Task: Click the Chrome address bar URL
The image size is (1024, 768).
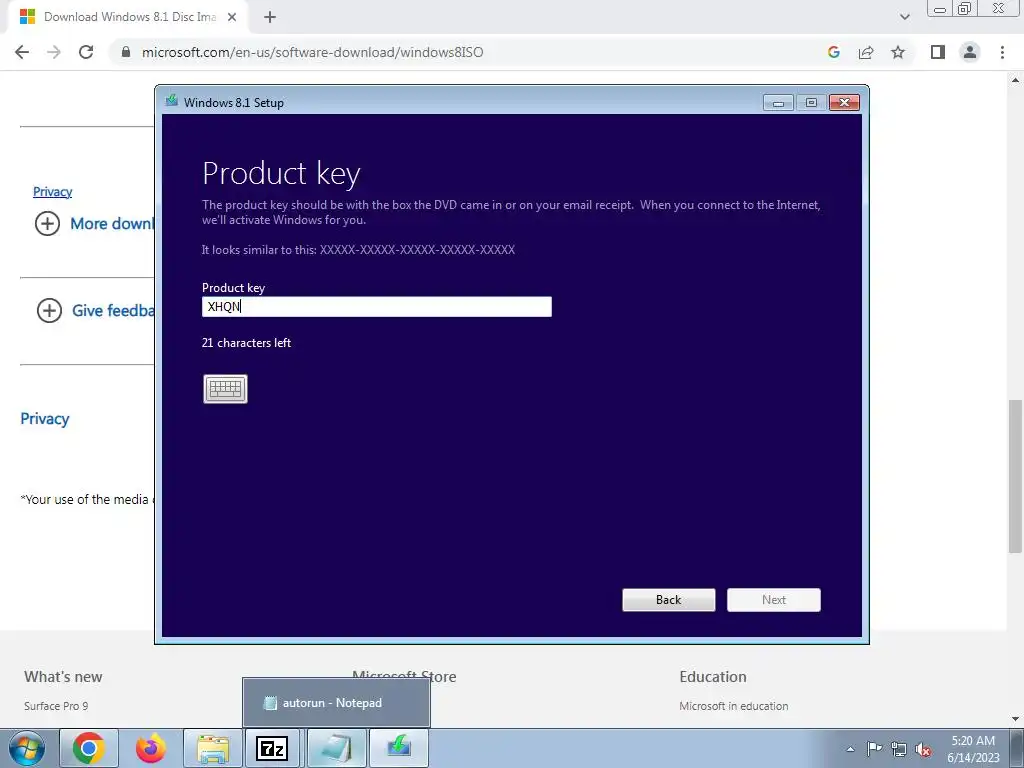Action: tap(313, 52)
